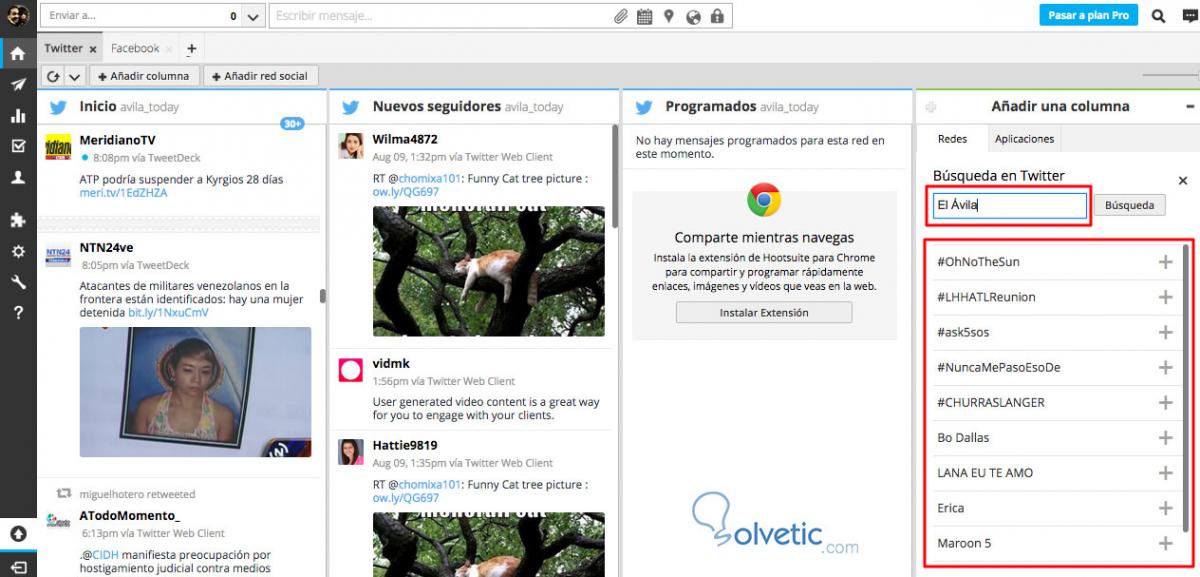The height and width of the screenshot is (577, 1200).
Task: Add Maroon 5 trend with plus icon
Action: click(1165, 543)
